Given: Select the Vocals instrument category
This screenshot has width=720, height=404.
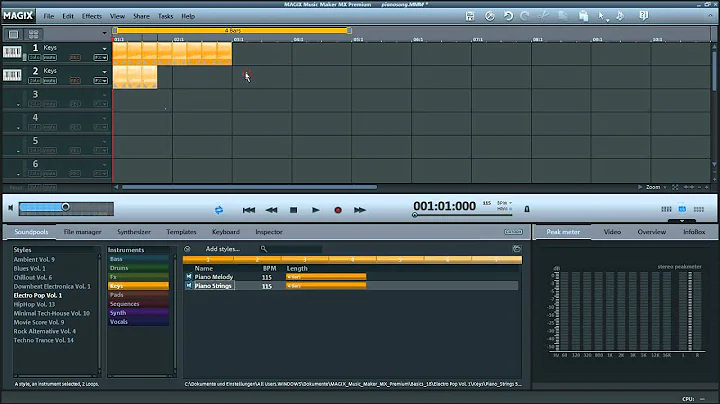Looking at the screenshot, I should tap(138, 321).
